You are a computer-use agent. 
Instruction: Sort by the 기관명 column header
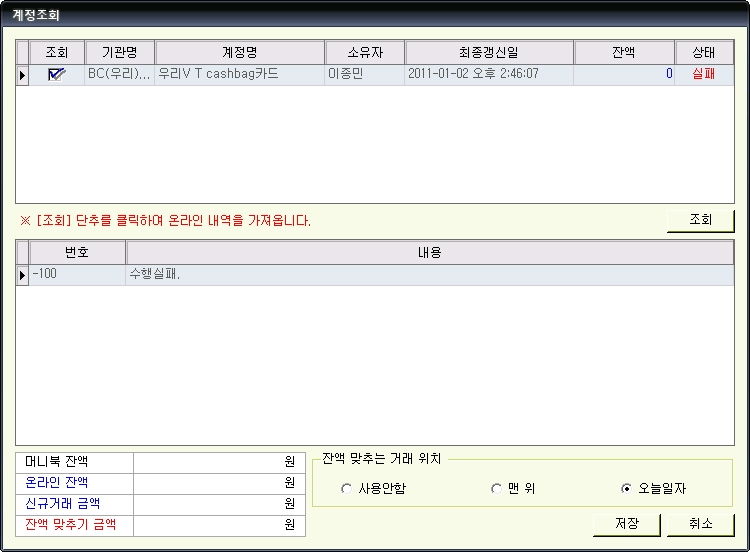(120, 53)
